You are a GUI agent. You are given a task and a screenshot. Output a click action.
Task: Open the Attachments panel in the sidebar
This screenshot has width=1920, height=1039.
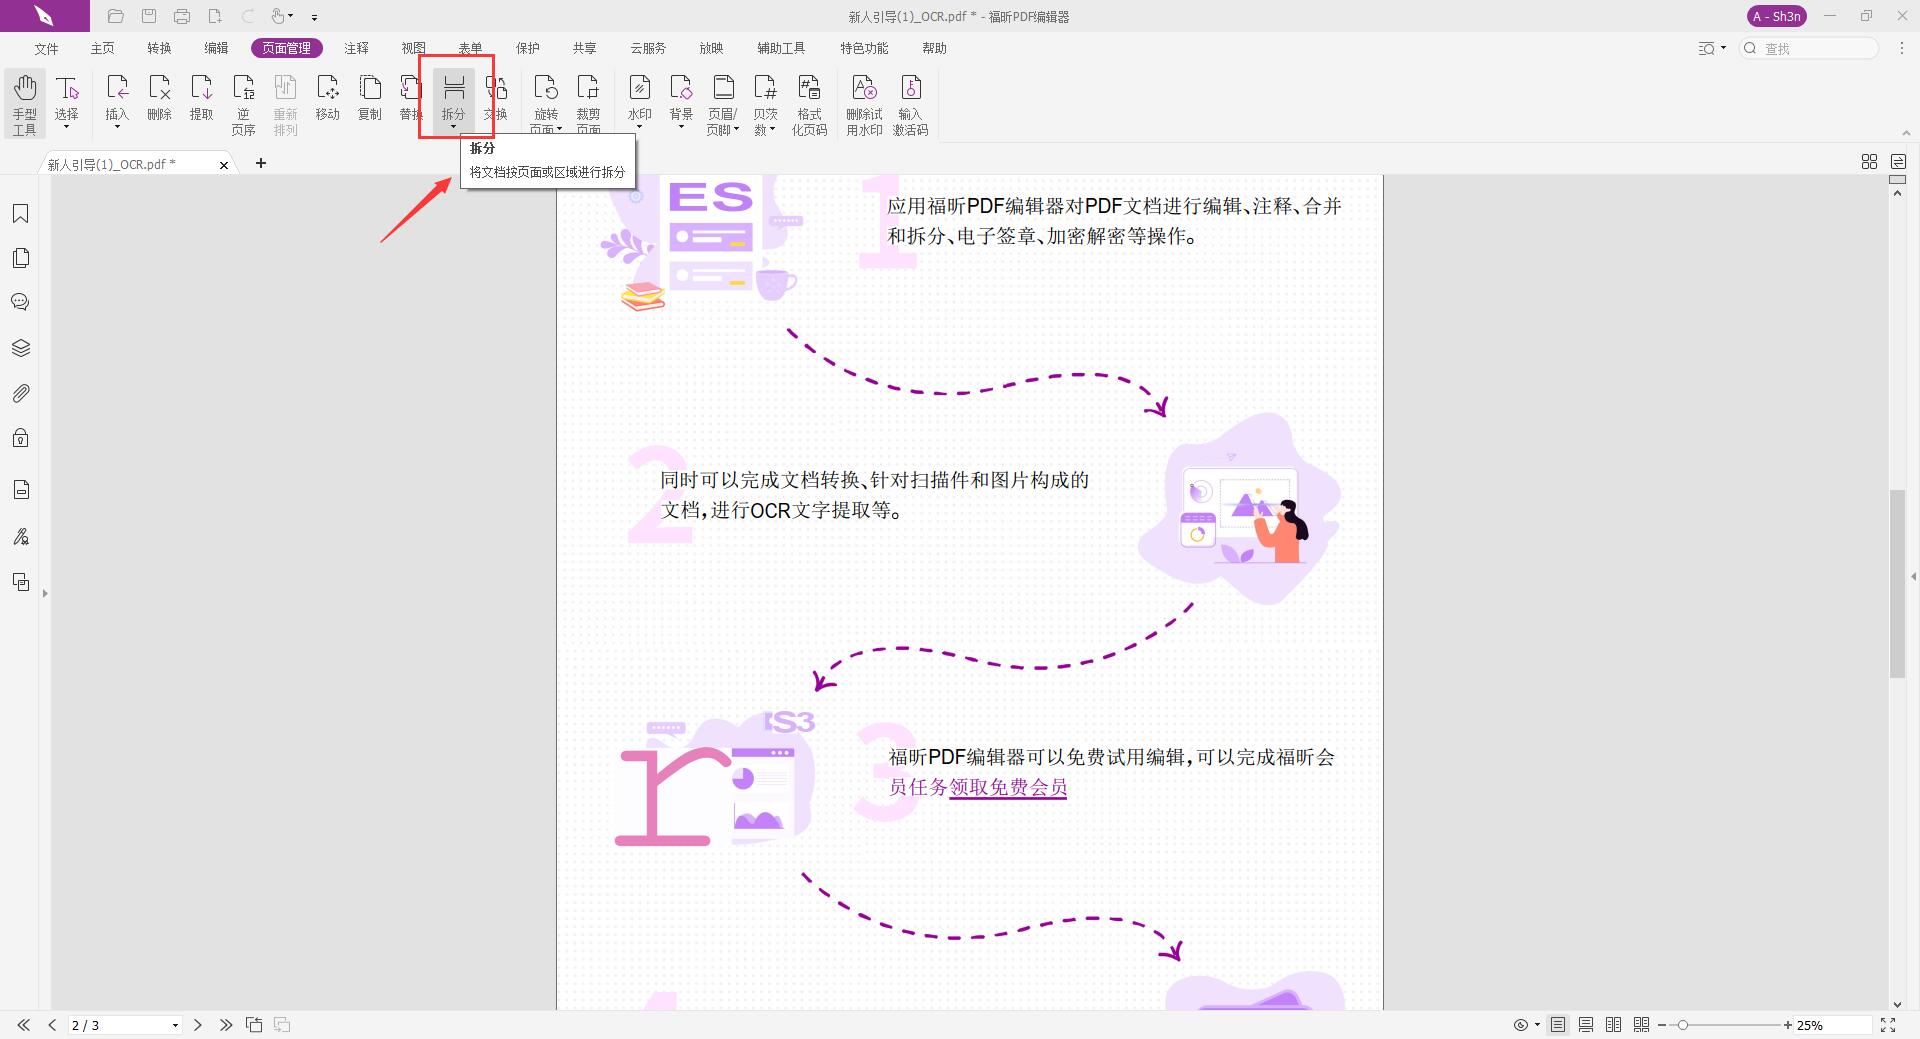(21, 392)
